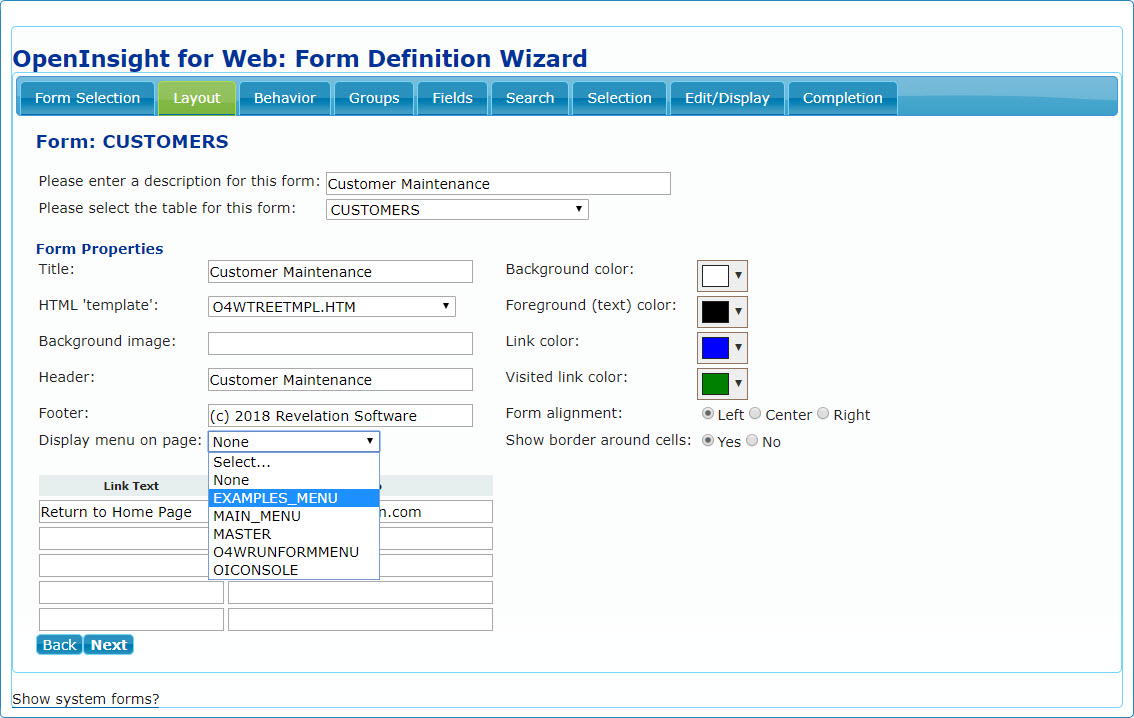The width and height of the screenshot is (1134, 718).
Task: Click the Foreground black color swatch
Action: pyautogui.click(x=715, y=312)
